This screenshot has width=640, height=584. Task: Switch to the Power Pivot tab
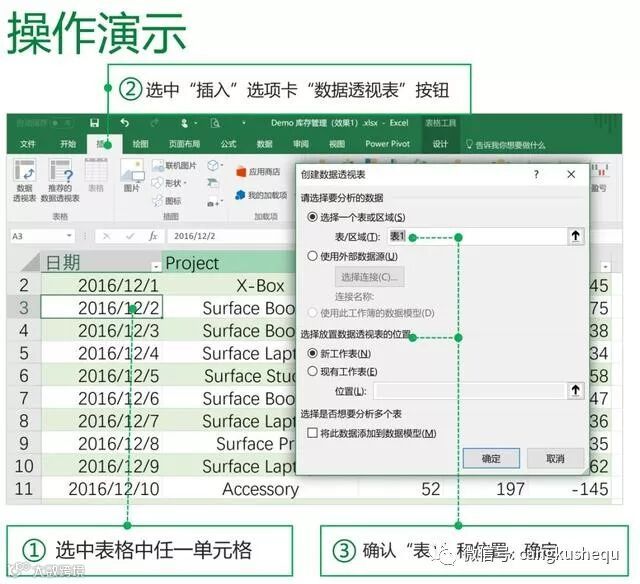[387, 144]
